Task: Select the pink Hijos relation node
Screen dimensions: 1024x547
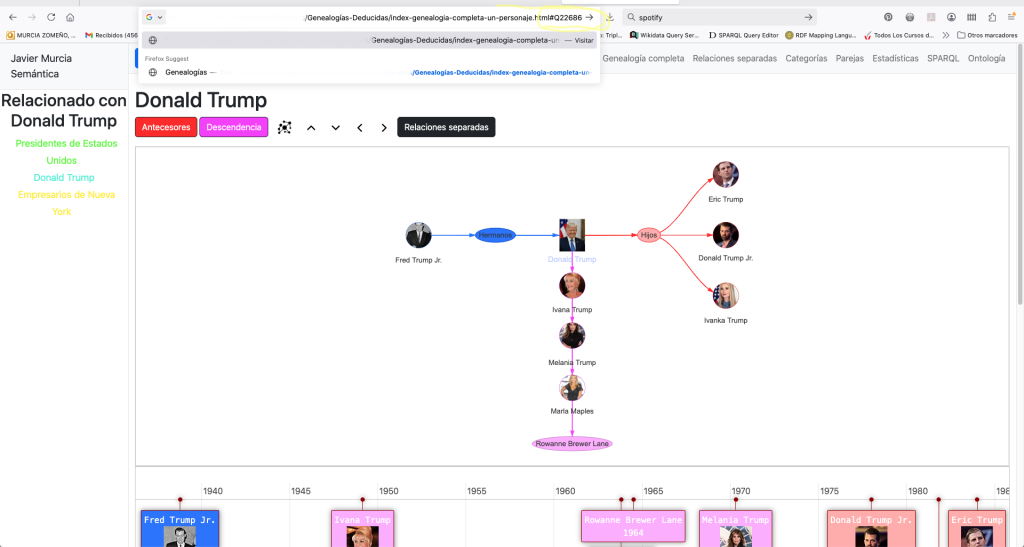Action: (649, 235)
